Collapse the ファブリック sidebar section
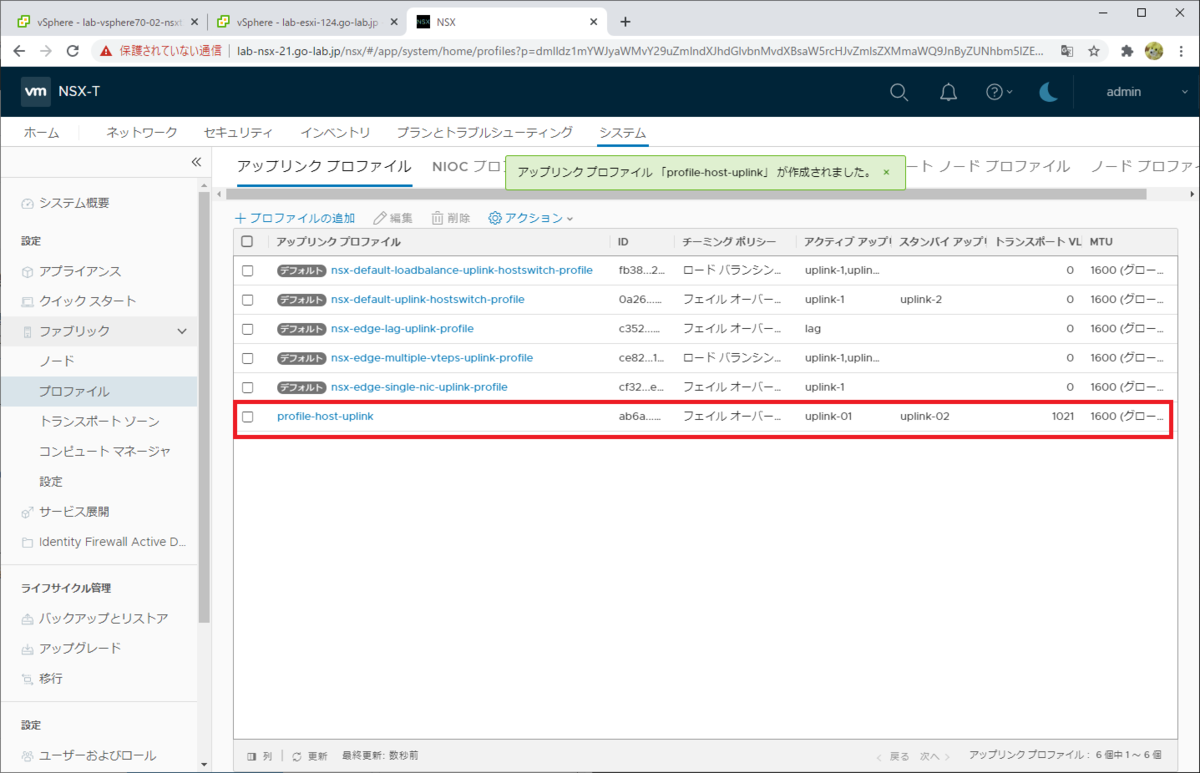 coord(182,331)
